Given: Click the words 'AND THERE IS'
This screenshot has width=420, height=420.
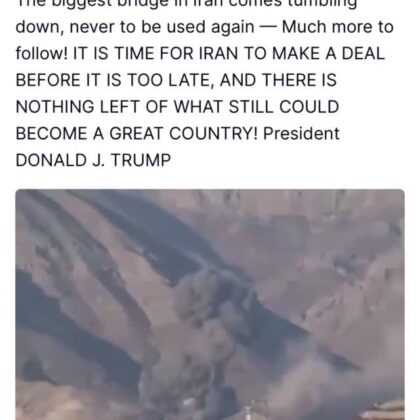Looking at the screenshot, I should click(278, 80).
